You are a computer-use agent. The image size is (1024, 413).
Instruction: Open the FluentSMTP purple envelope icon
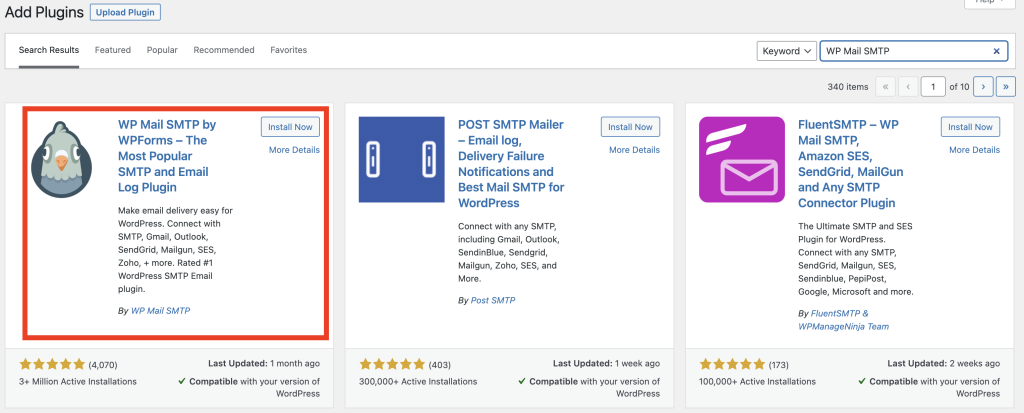pos(742,159)
